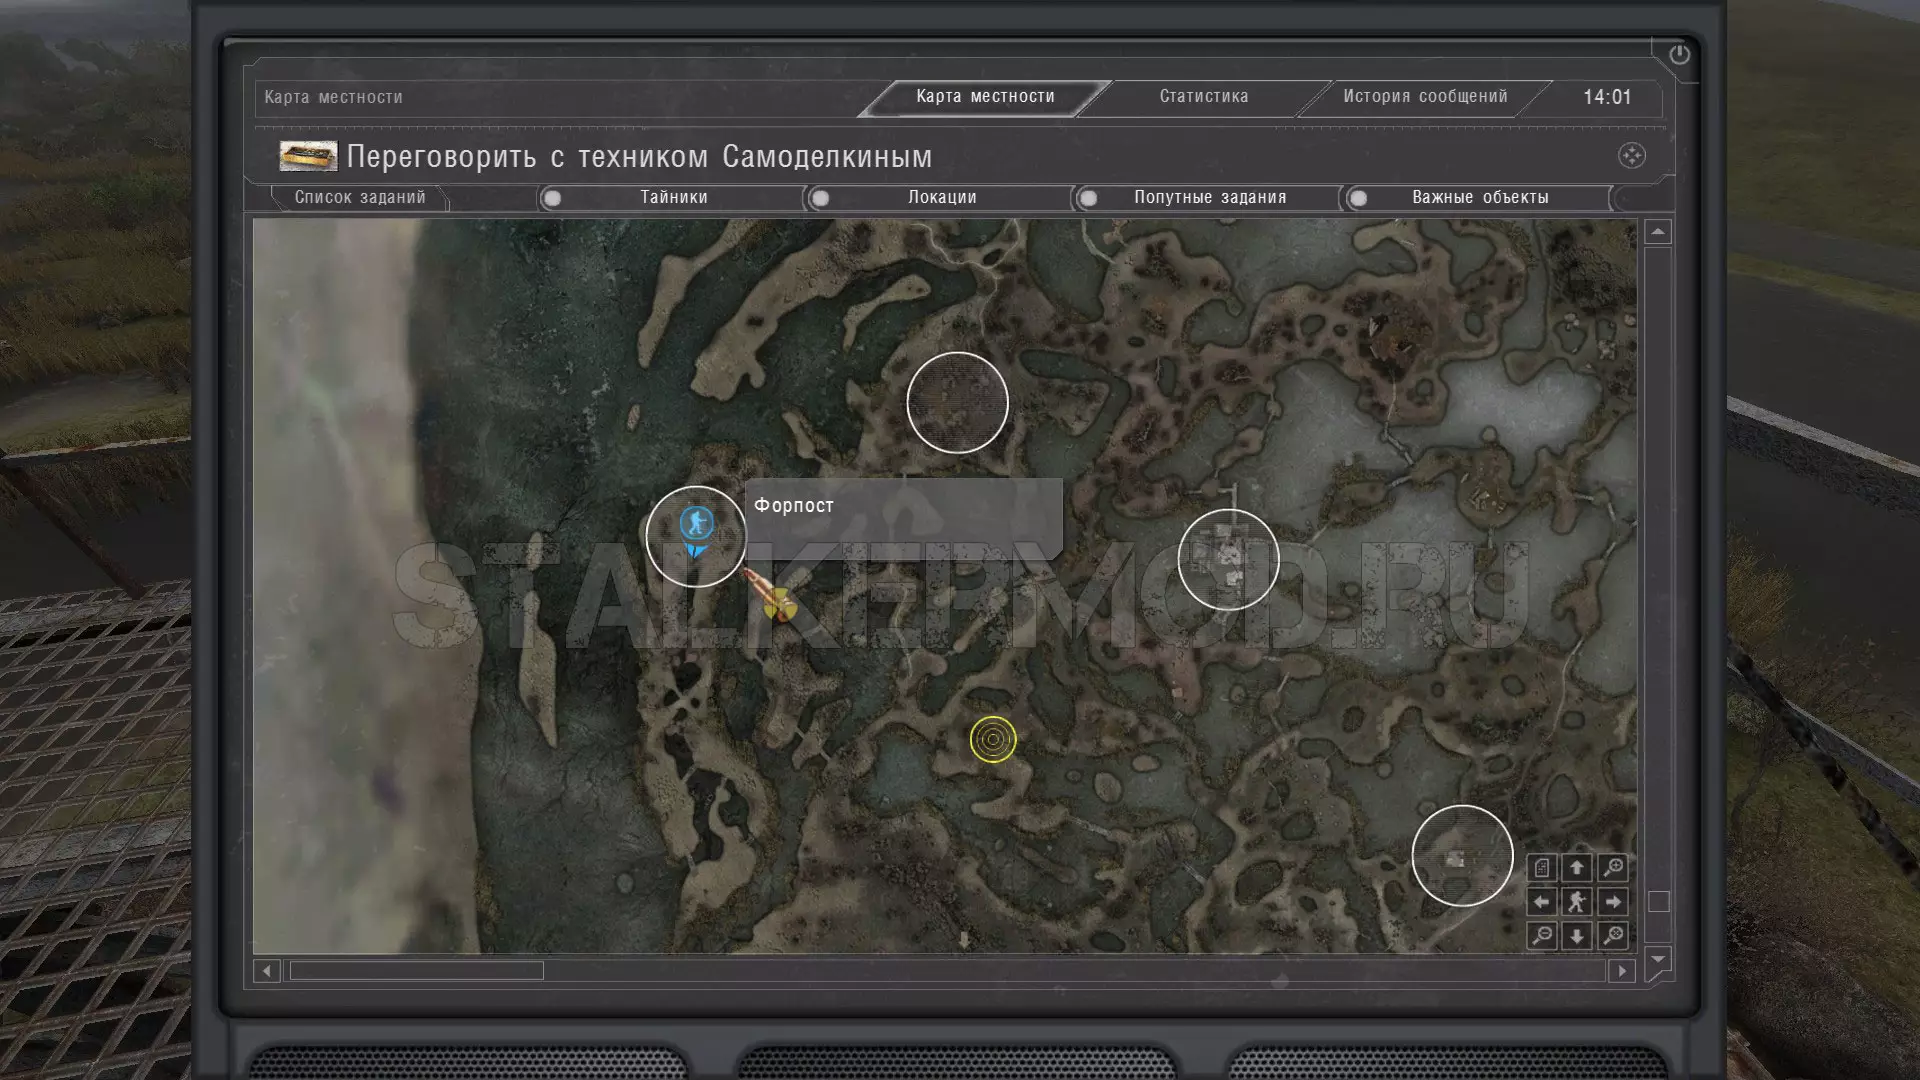Click the horizontal scrollbar left arrow
Viewport: 1920px width, 1080px height.
[x=266, y=971]
